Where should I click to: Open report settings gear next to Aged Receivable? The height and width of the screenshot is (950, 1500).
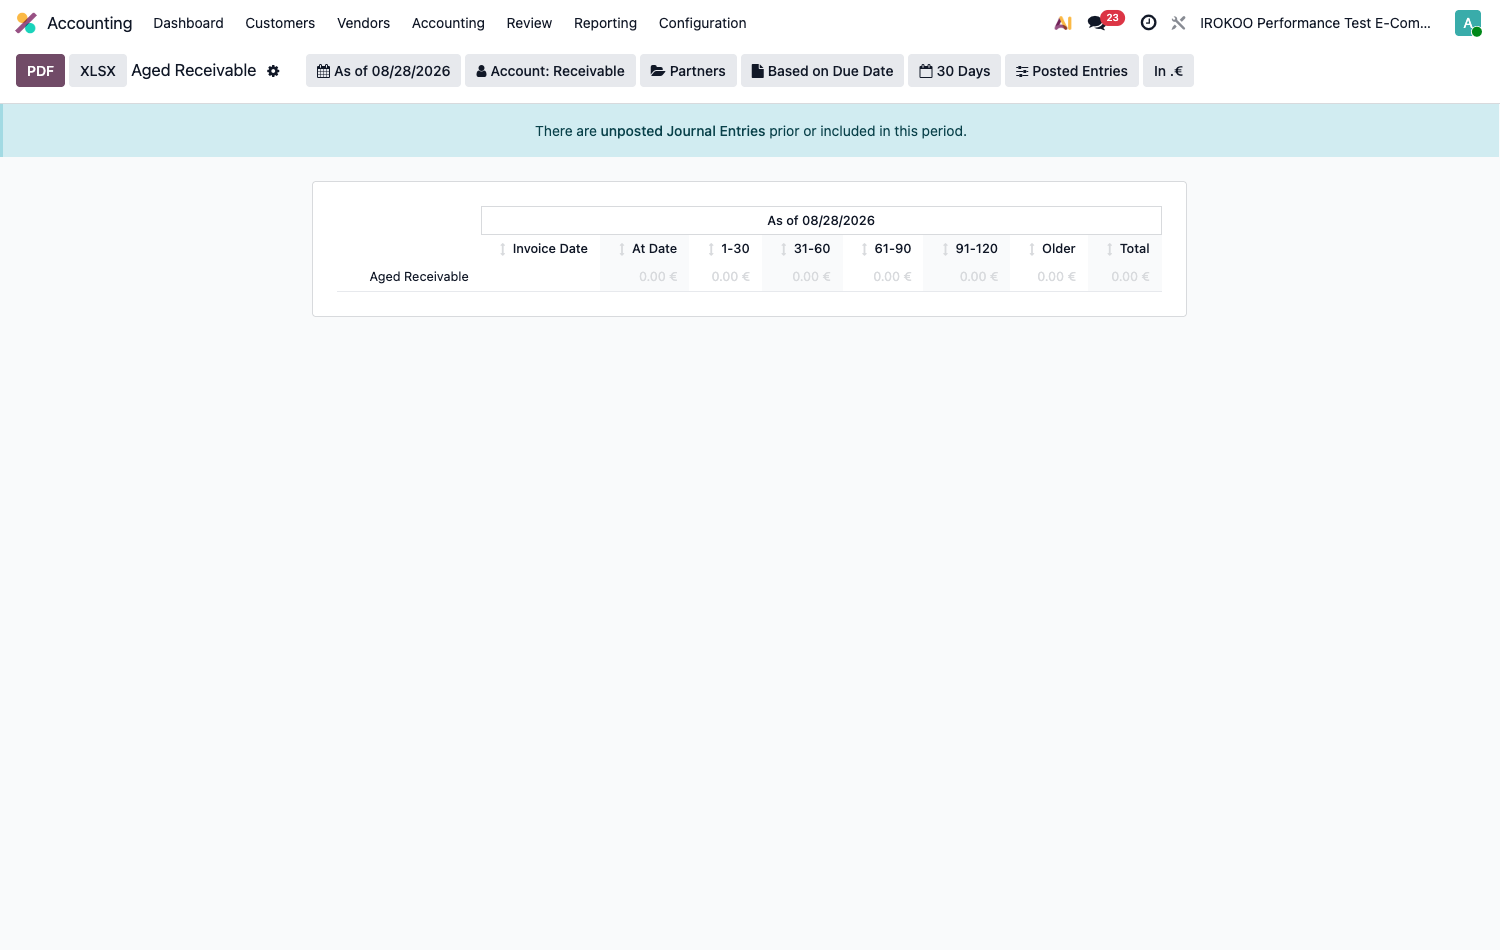[x=273, y=71]
